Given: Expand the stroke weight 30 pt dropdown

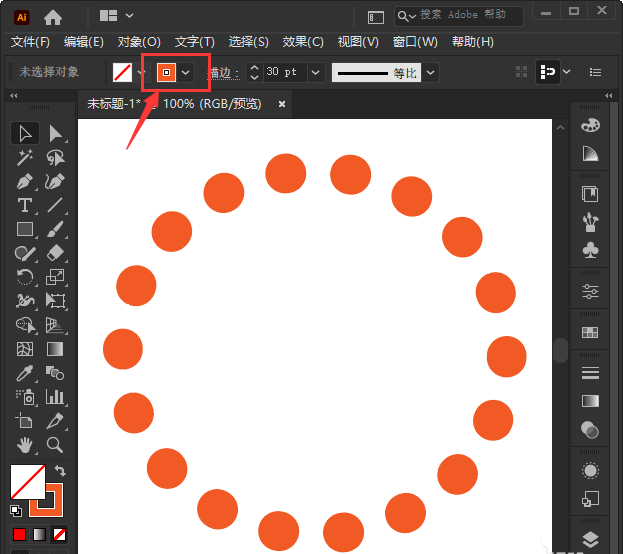Looking at the screenshot, I should pos(316,72).
